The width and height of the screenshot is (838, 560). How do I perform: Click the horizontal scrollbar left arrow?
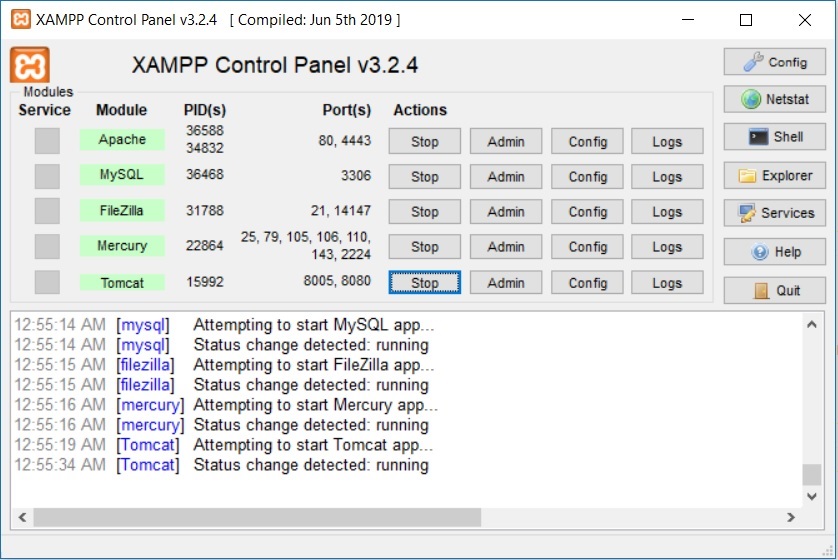click(22, 517)
